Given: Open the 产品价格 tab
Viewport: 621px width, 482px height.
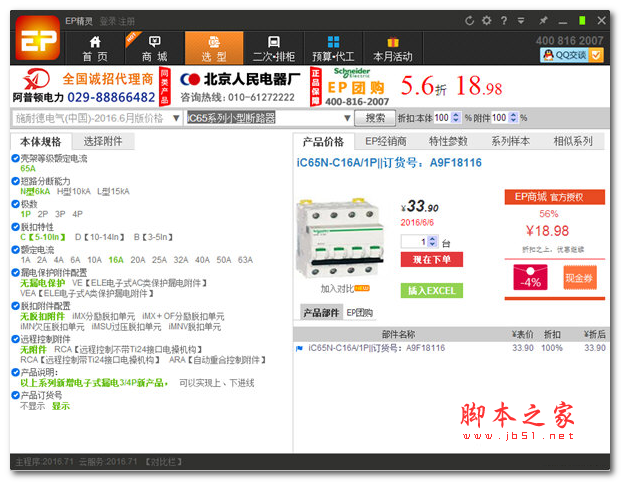Looking at the screenshot, I should click(x=324, y=142).
